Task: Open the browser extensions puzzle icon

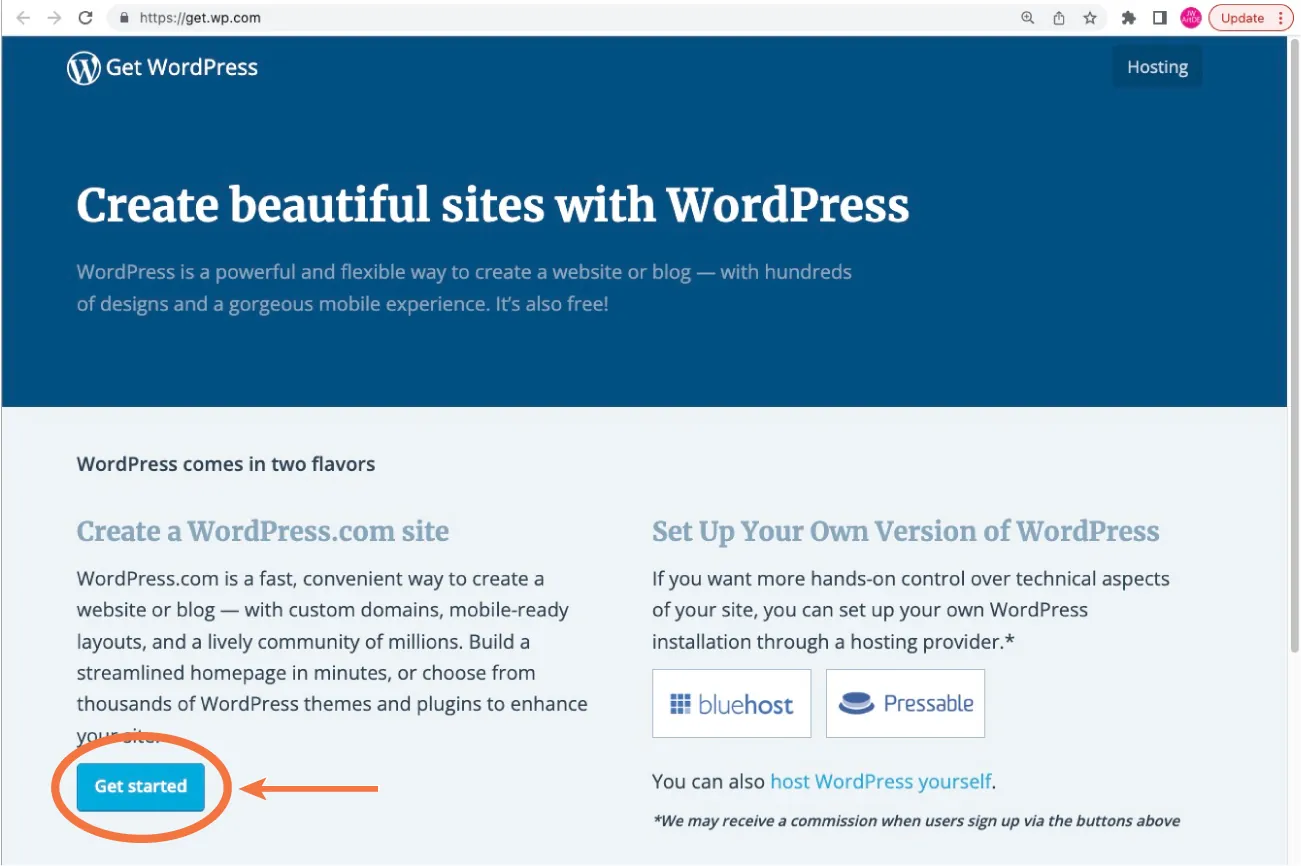Action: (1128, 17)
